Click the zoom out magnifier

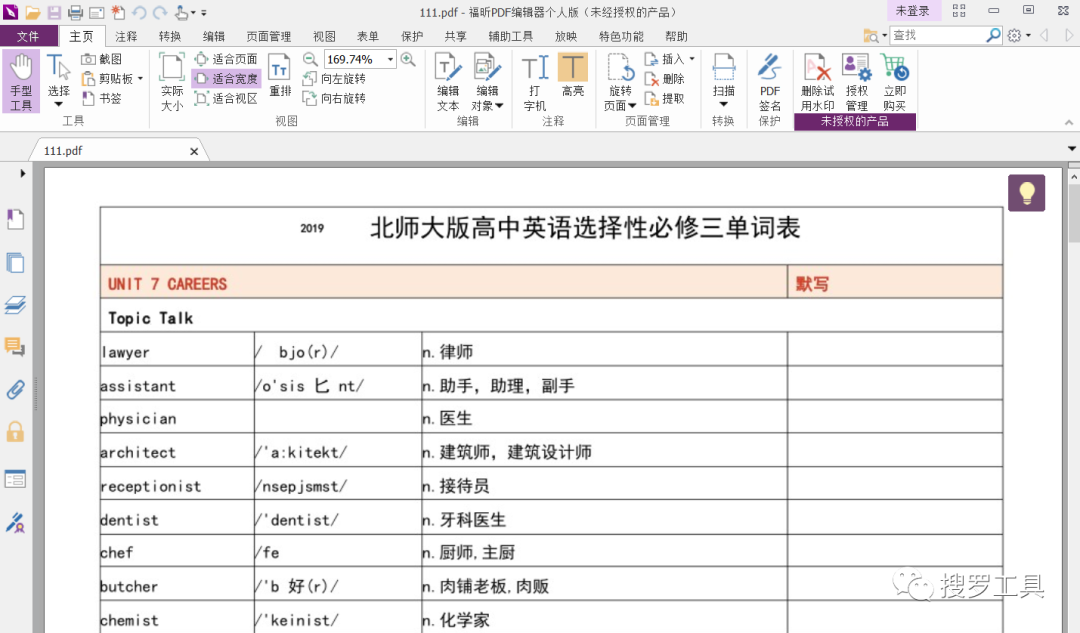coord(311,59)
